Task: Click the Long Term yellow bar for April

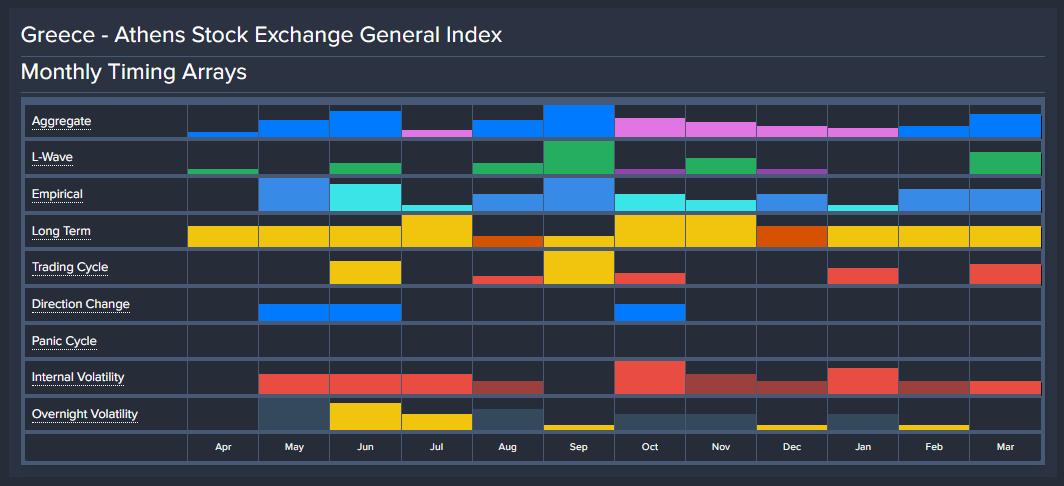Action: (x=223, y=236)
